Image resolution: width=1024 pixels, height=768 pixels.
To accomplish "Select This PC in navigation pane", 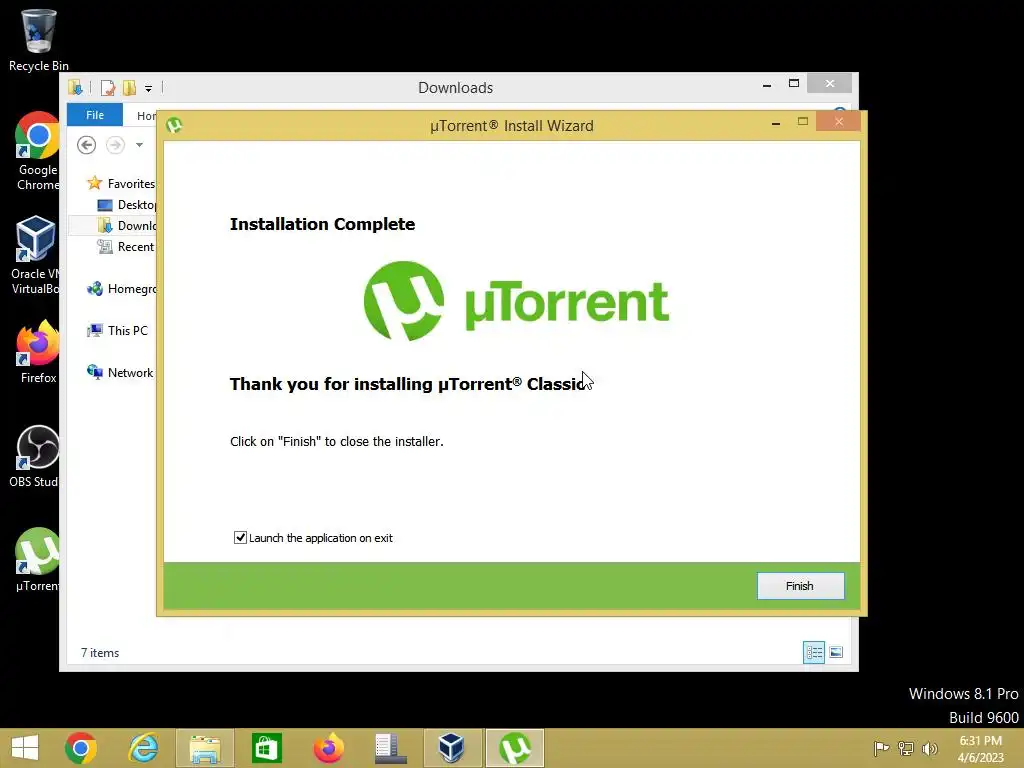I will coord(118,330).
